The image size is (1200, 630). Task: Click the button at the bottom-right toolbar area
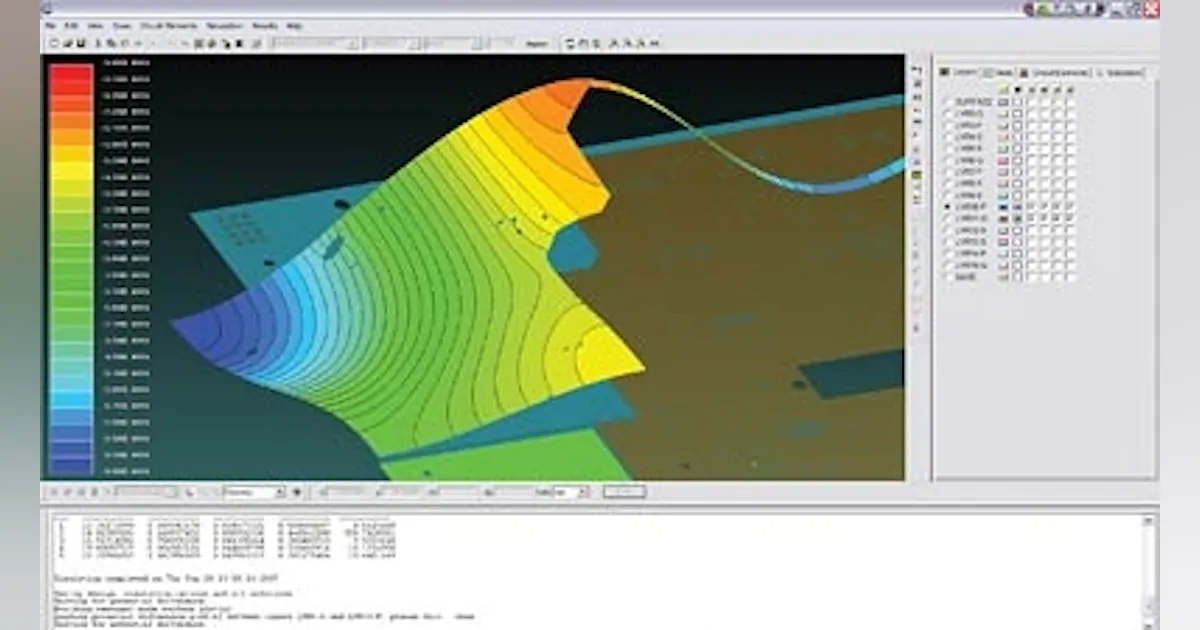(x=622, y=492)
